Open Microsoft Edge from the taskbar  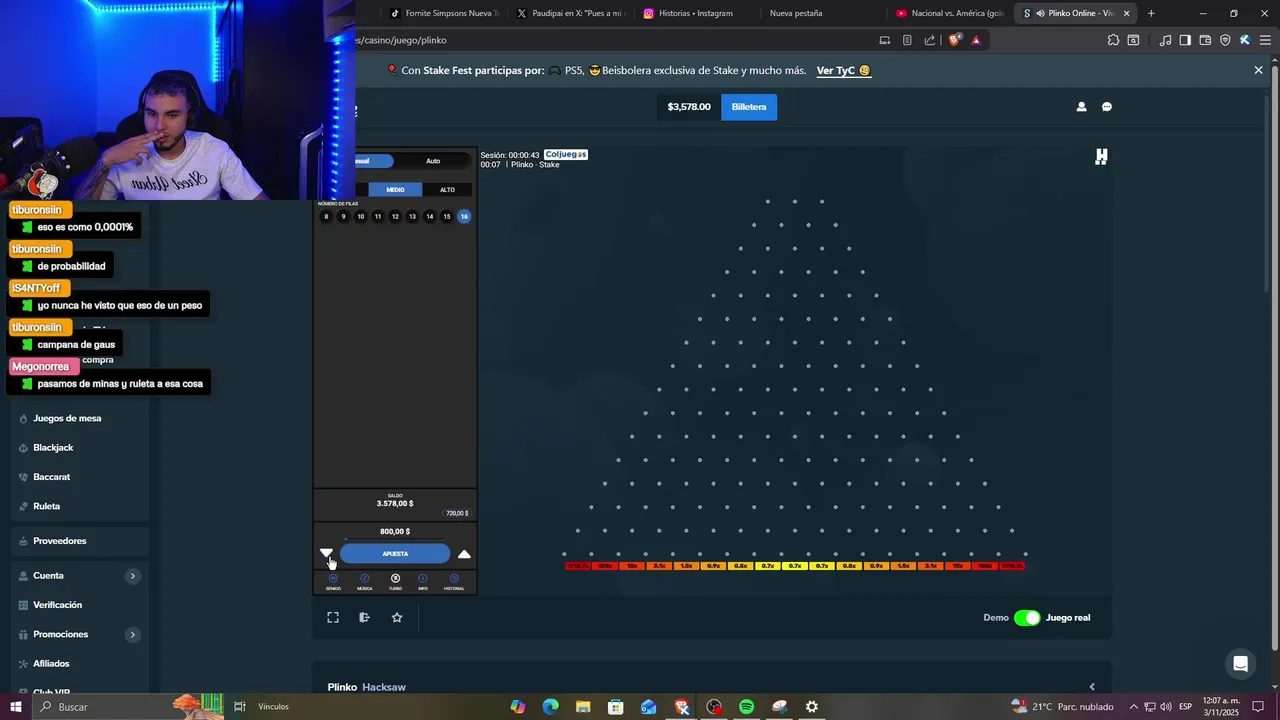550,707
